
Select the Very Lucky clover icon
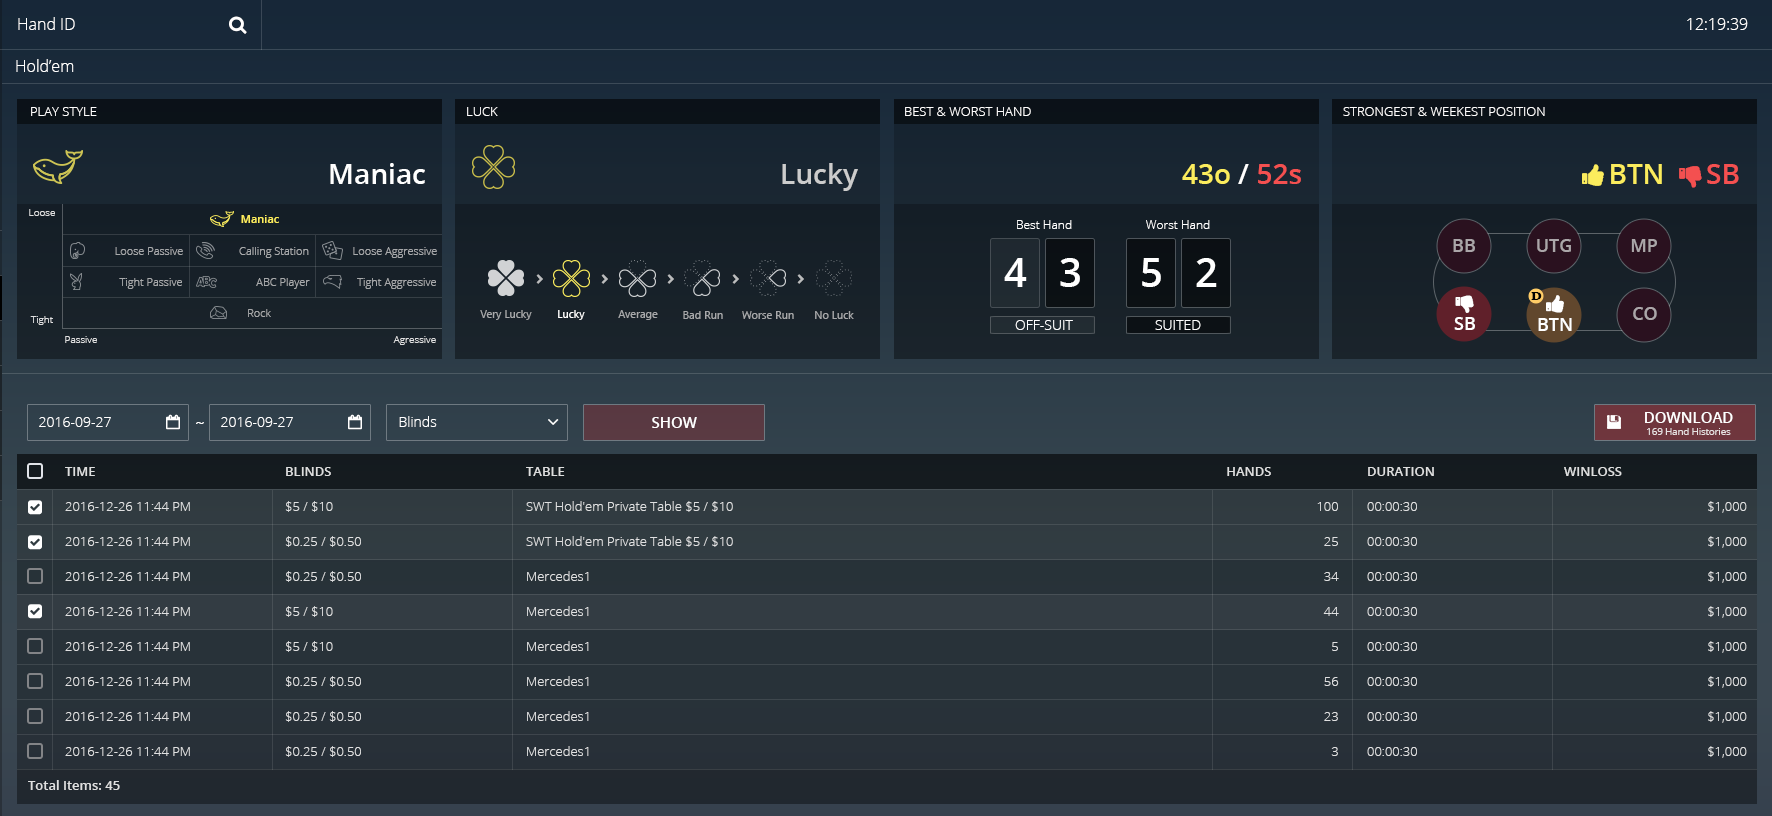505,279
